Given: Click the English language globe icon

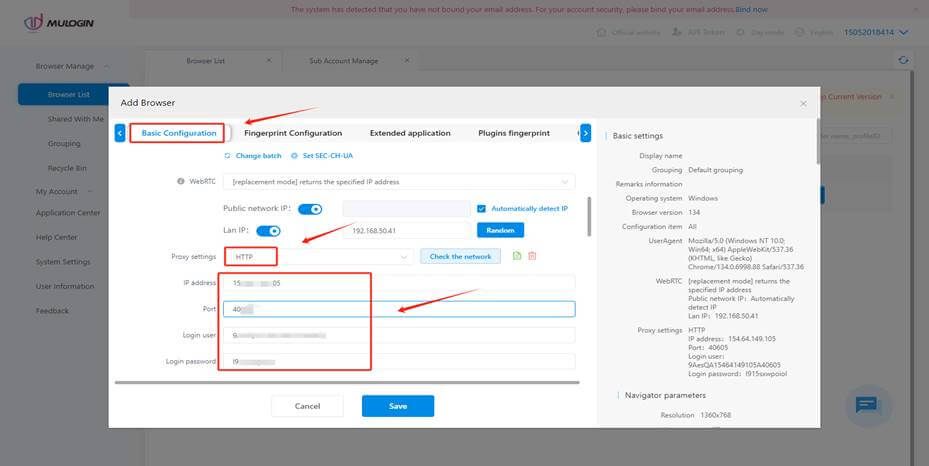Looking at the screenshot, I should [800, 32].
